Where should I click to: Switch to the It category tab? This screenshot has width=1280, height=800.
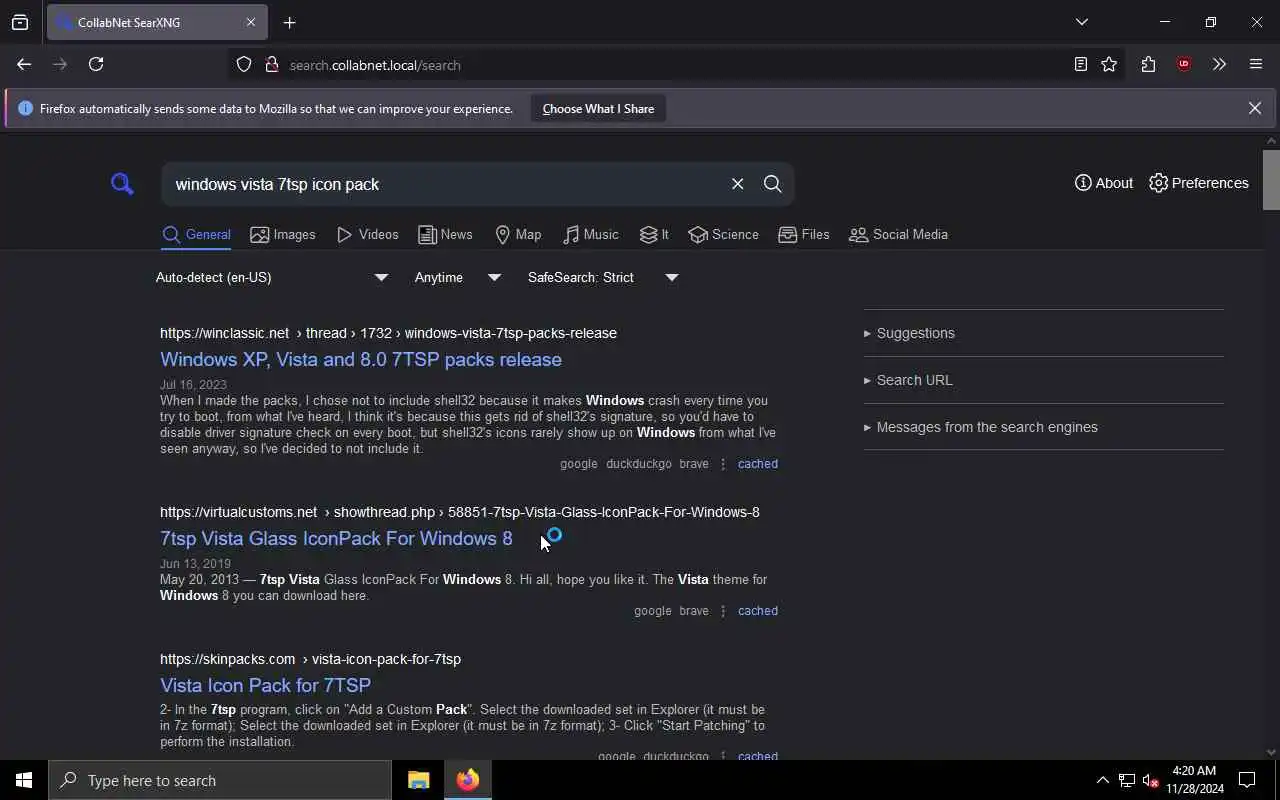(x=654, y=234)
